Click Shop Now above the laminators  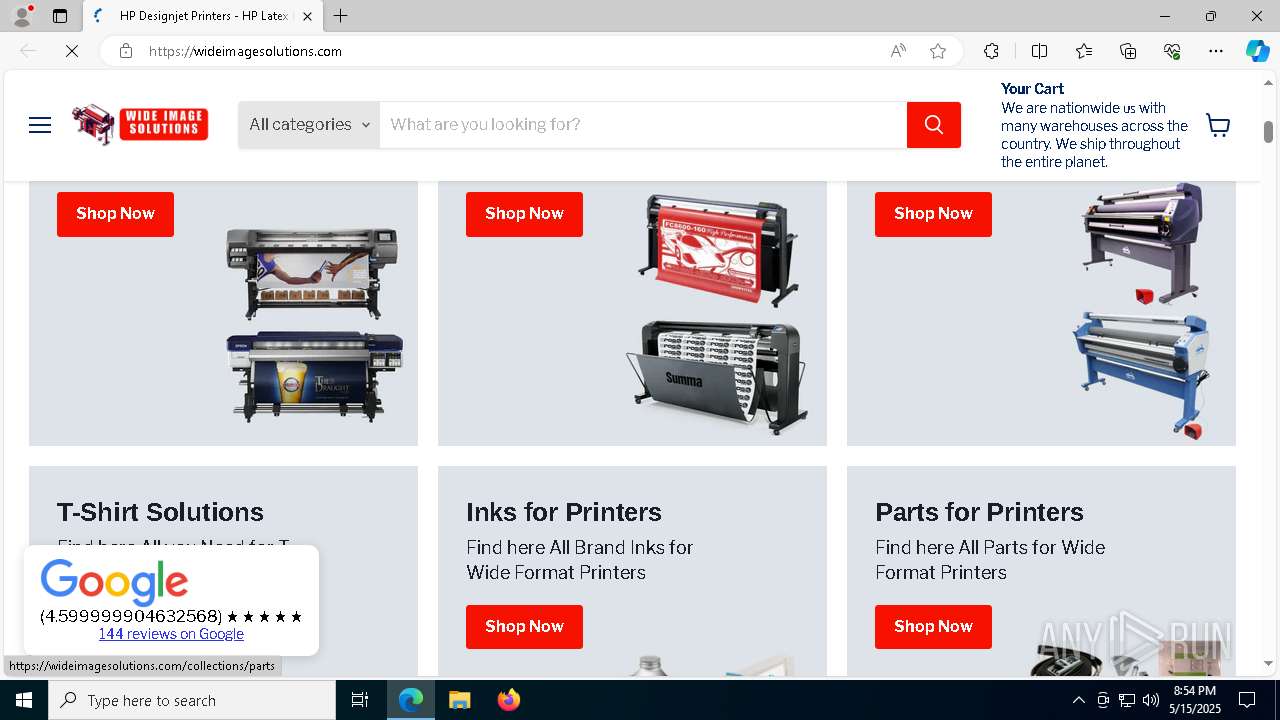[933, 214]
